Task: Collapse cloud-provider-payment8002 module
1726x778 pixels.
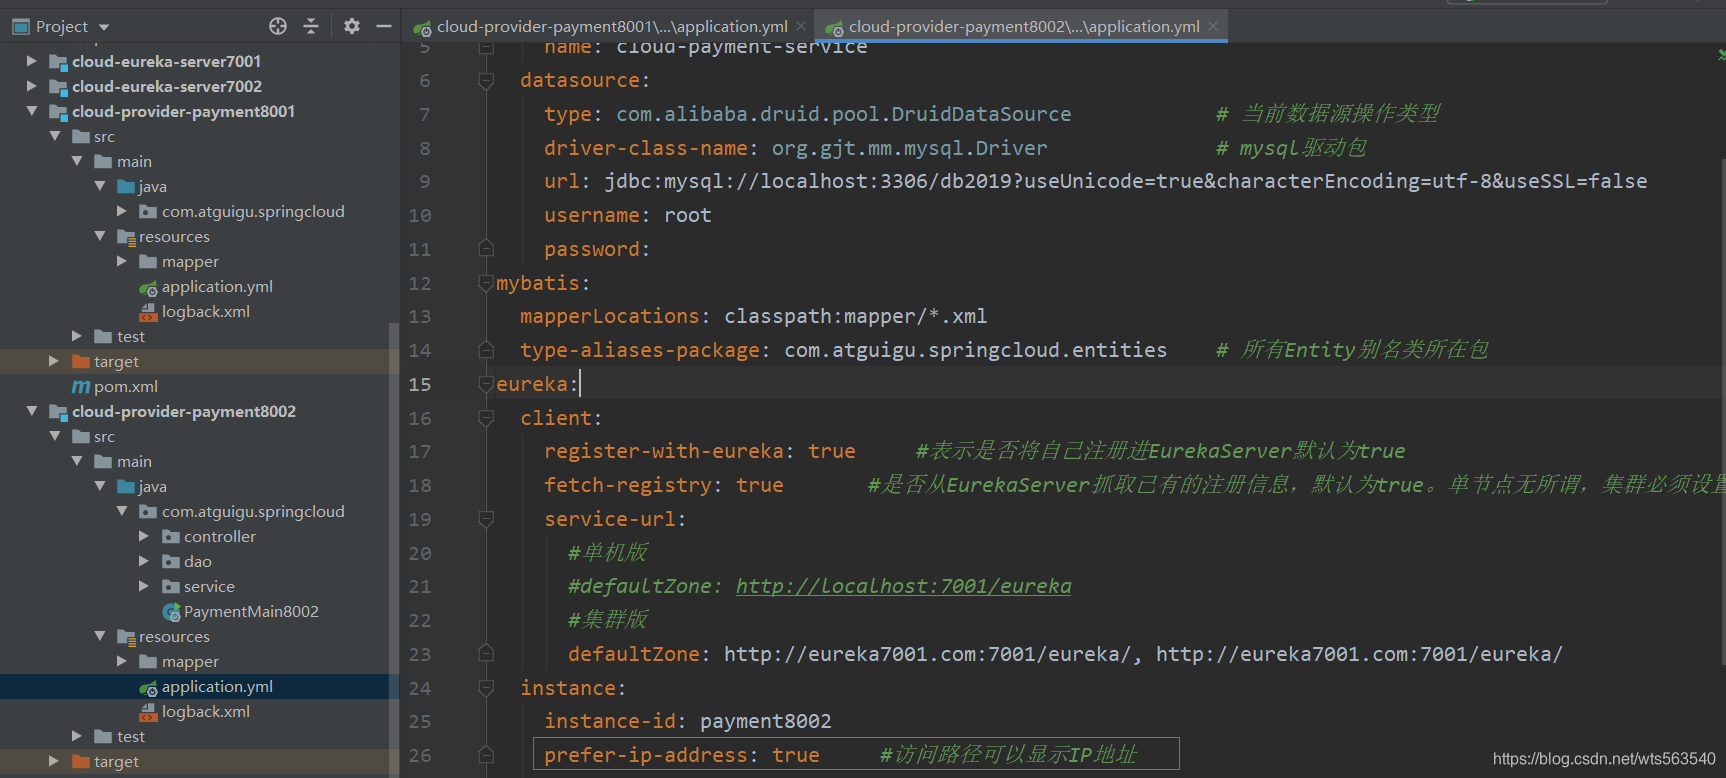Action: coord(32,411)
